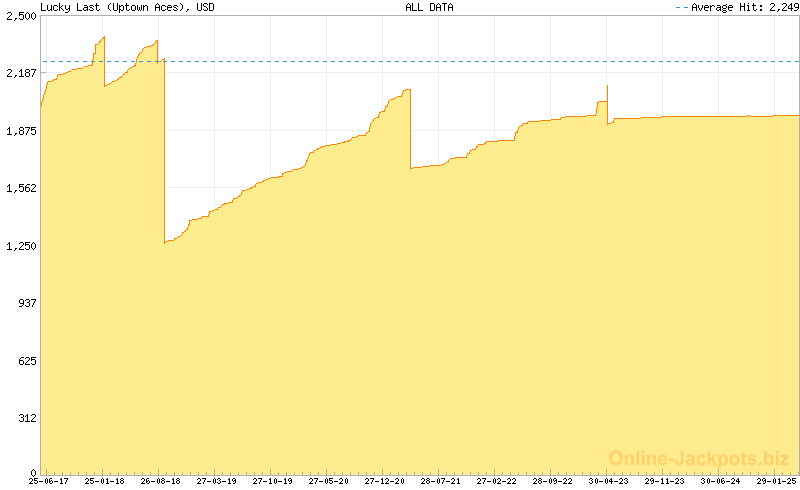Select the 27-12-20 date axis label
The width and height of the screenshot is (800, 490).
pos(384,481)
